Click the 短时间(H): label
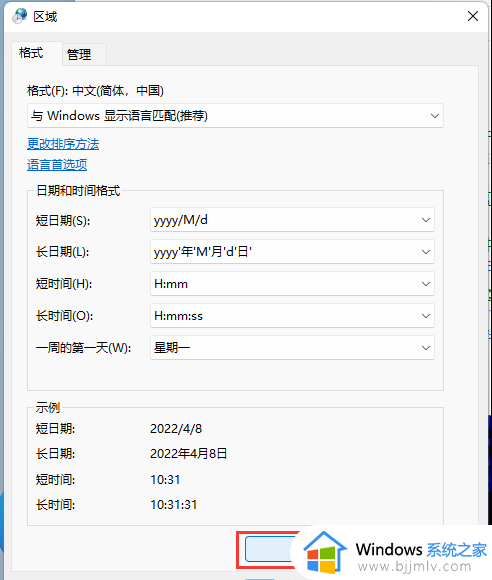Image resolution: width=492 pixels, height=580 pixels. (64, 284)
